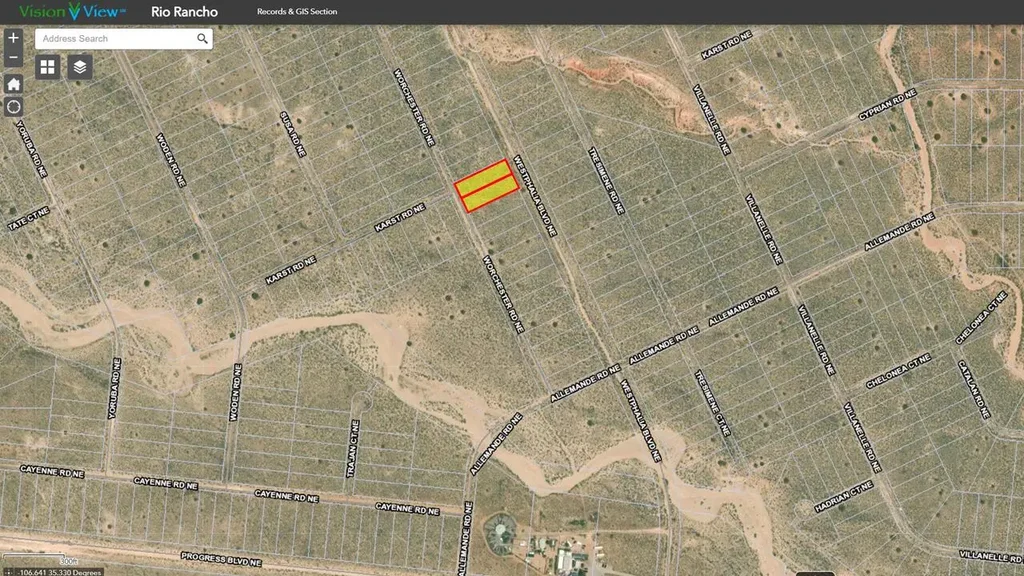The height and width of the screenshot is (576, 1024).
Task: Click the Records & GIS Section text
Action: click(297, 12)
